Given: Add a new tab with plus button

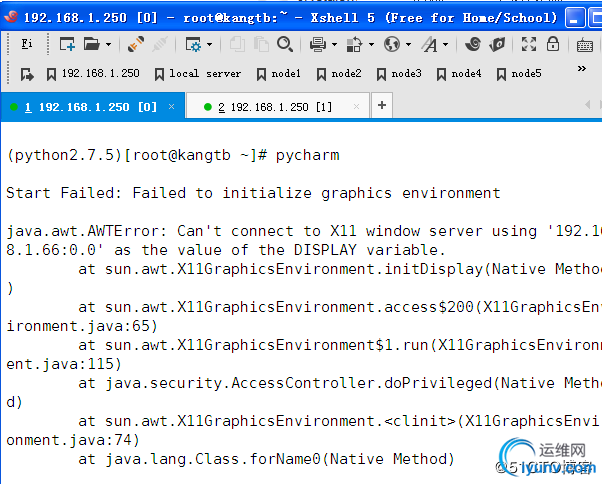Looking at the screenshot, I should click(x=382, y=105).
